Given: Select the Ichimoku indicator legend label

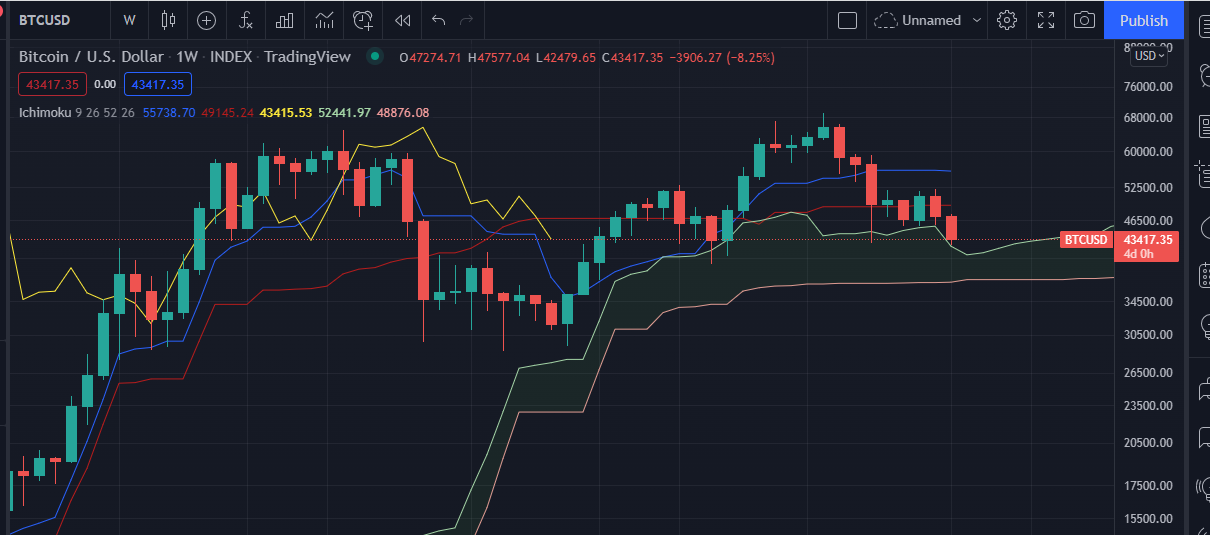Looking at the screenshot, I should click(x=45, y=113).
